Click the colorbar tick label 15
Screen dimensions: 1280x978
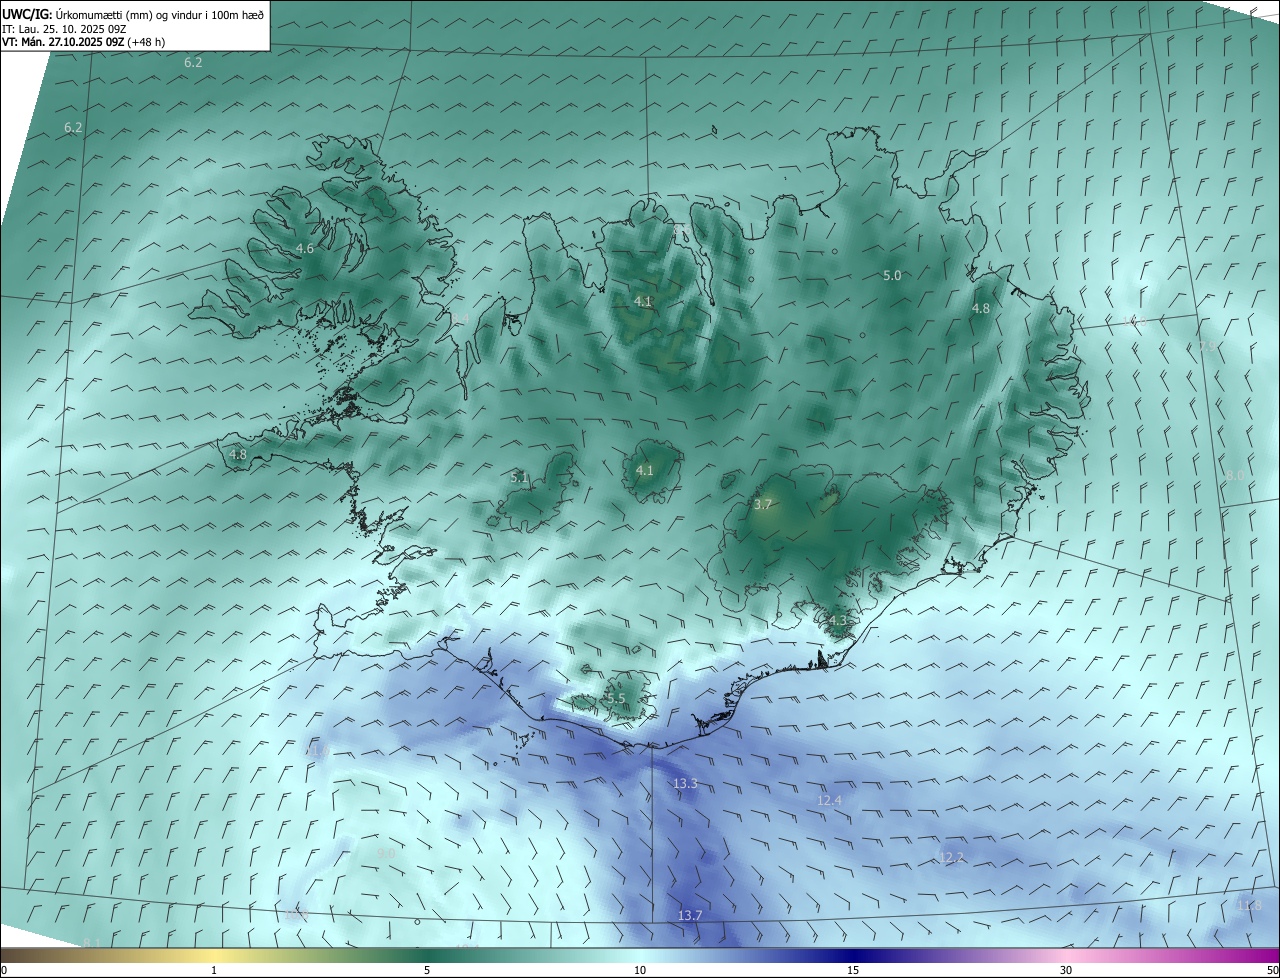coord(853,971)
